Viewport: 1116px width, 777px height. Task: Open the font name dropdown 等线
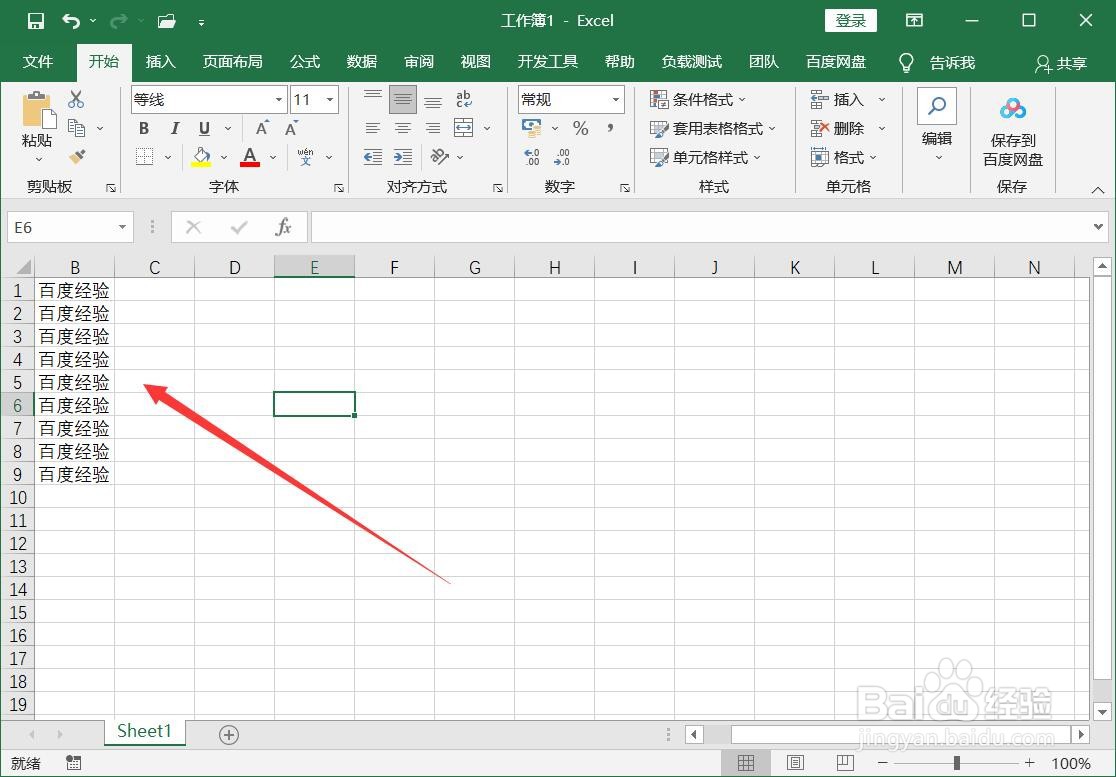click(x=278, y=100)
